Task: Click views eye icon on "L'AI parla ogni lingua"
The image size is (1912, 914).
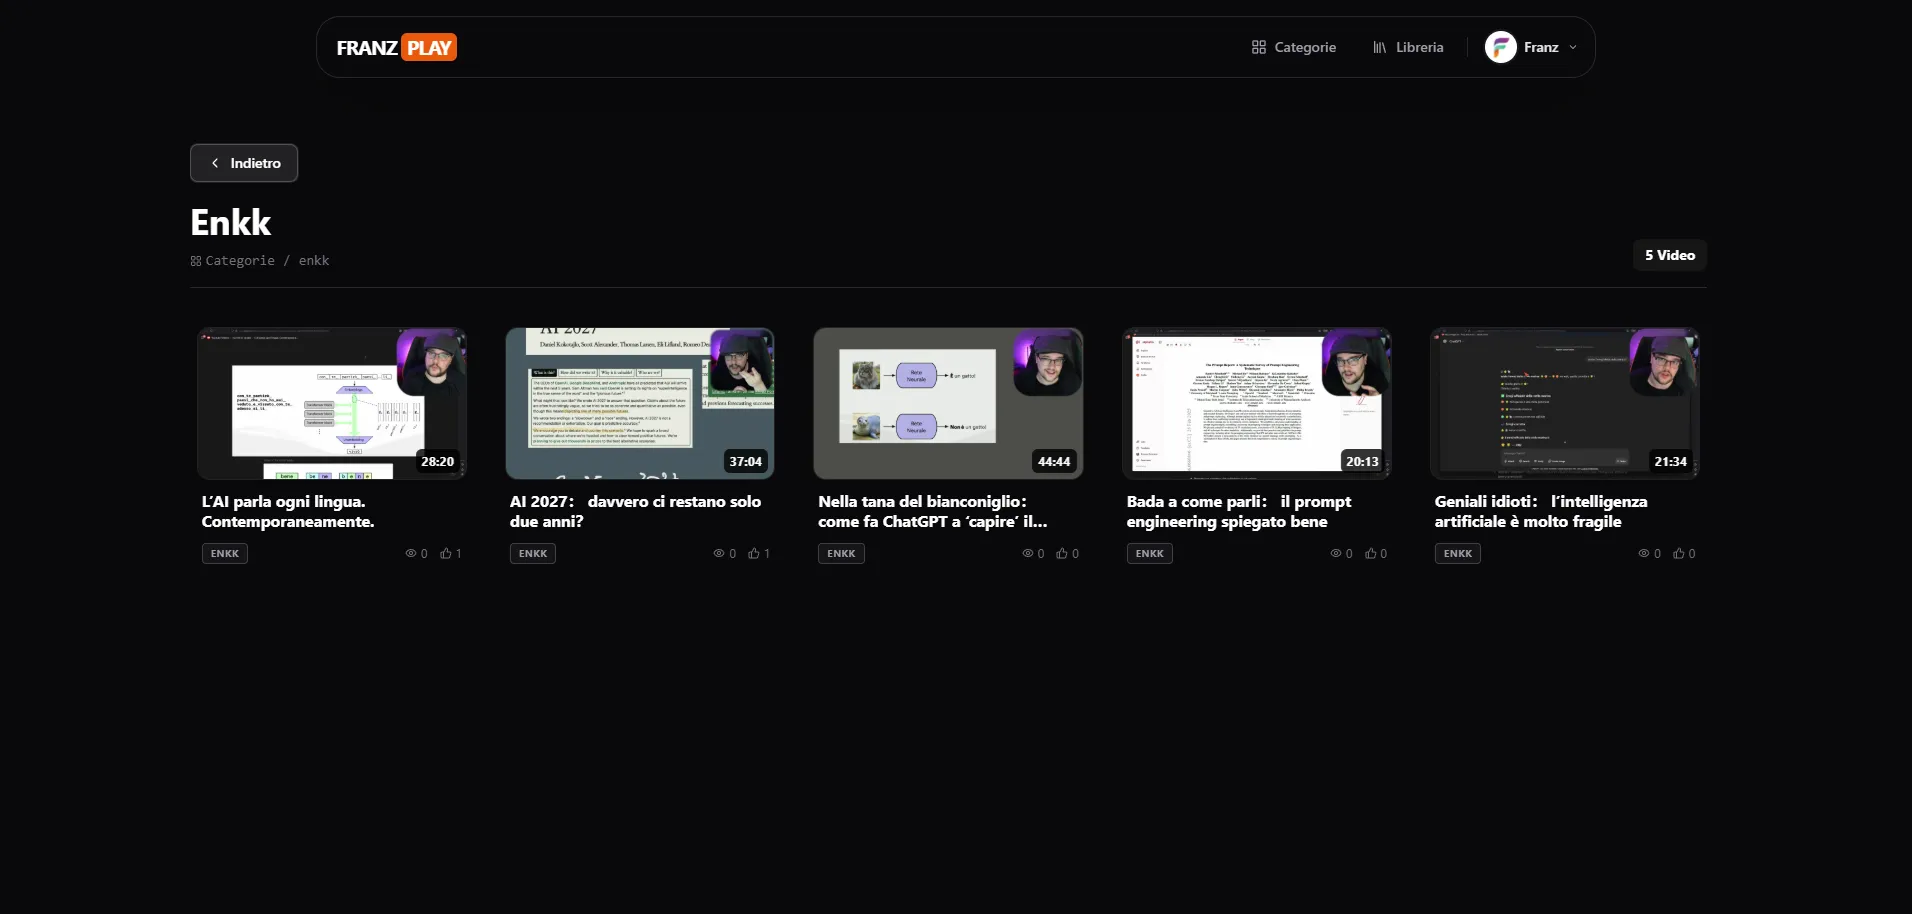Action: 410,554
